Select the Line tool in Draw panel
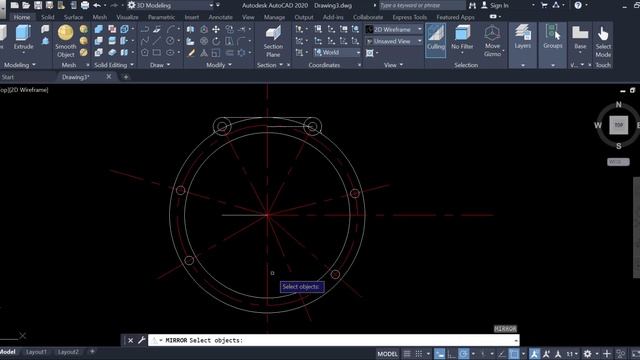This screenshot has height=360, width=640. (157, 41)
